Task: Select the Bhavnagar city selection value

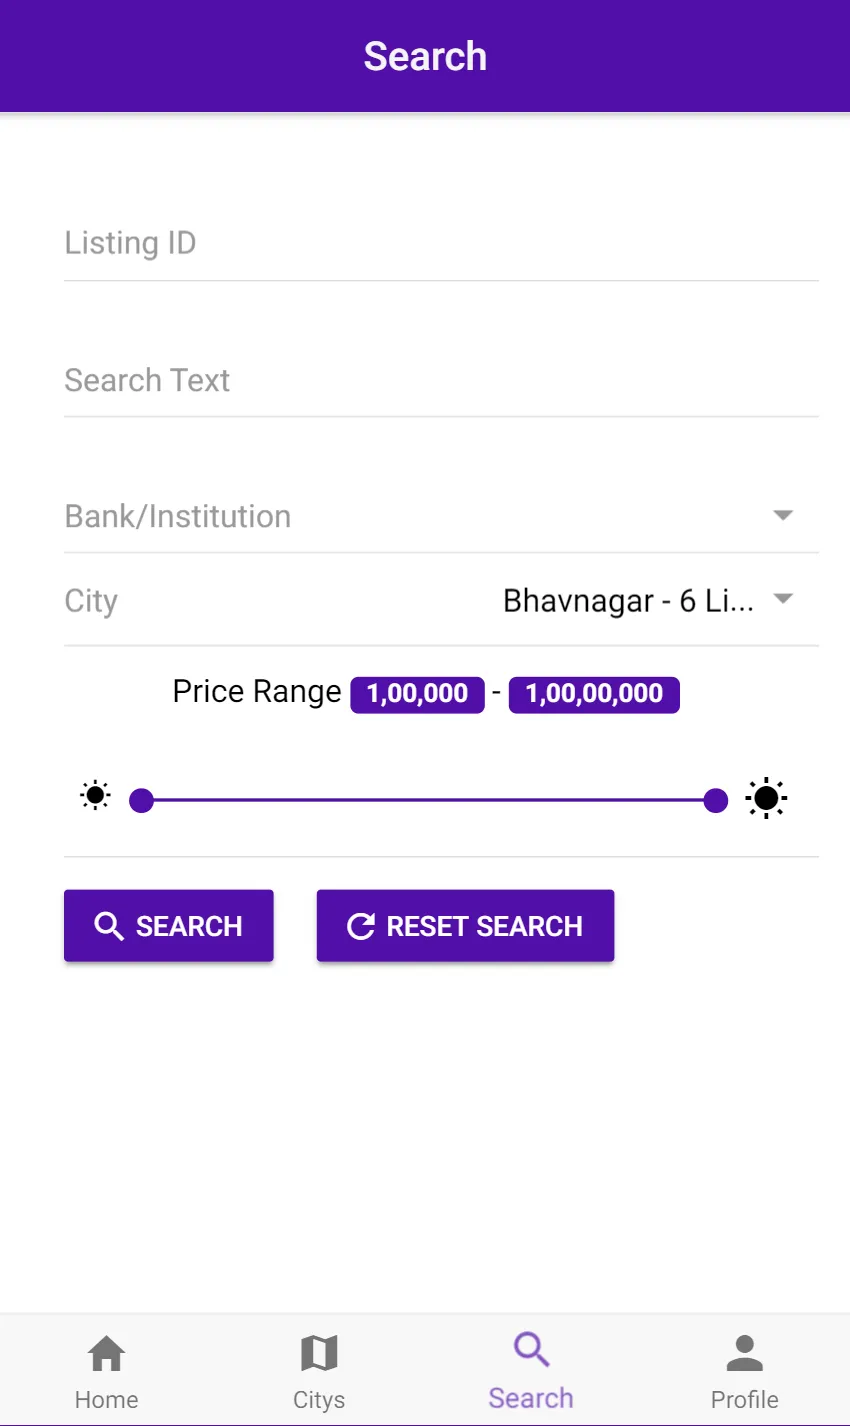Action: (x=627, y=601)
